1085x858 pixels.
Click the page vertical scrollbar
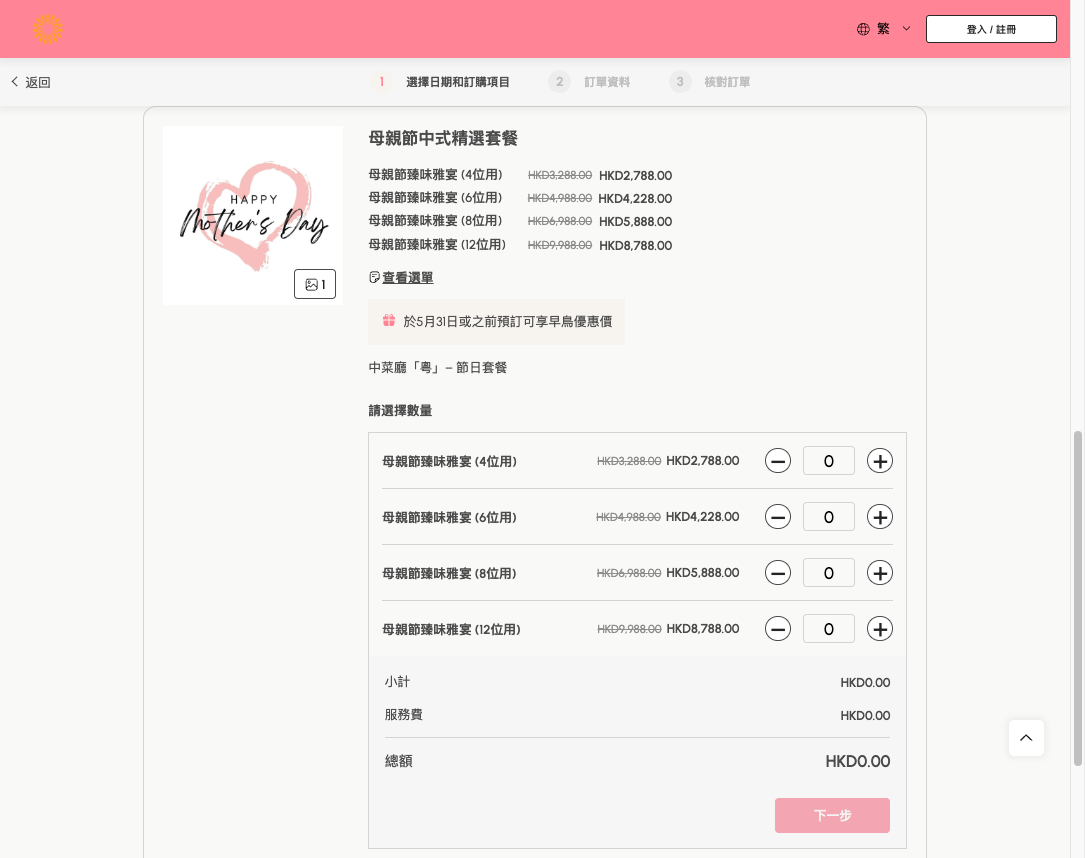(x=1077, y=598)
